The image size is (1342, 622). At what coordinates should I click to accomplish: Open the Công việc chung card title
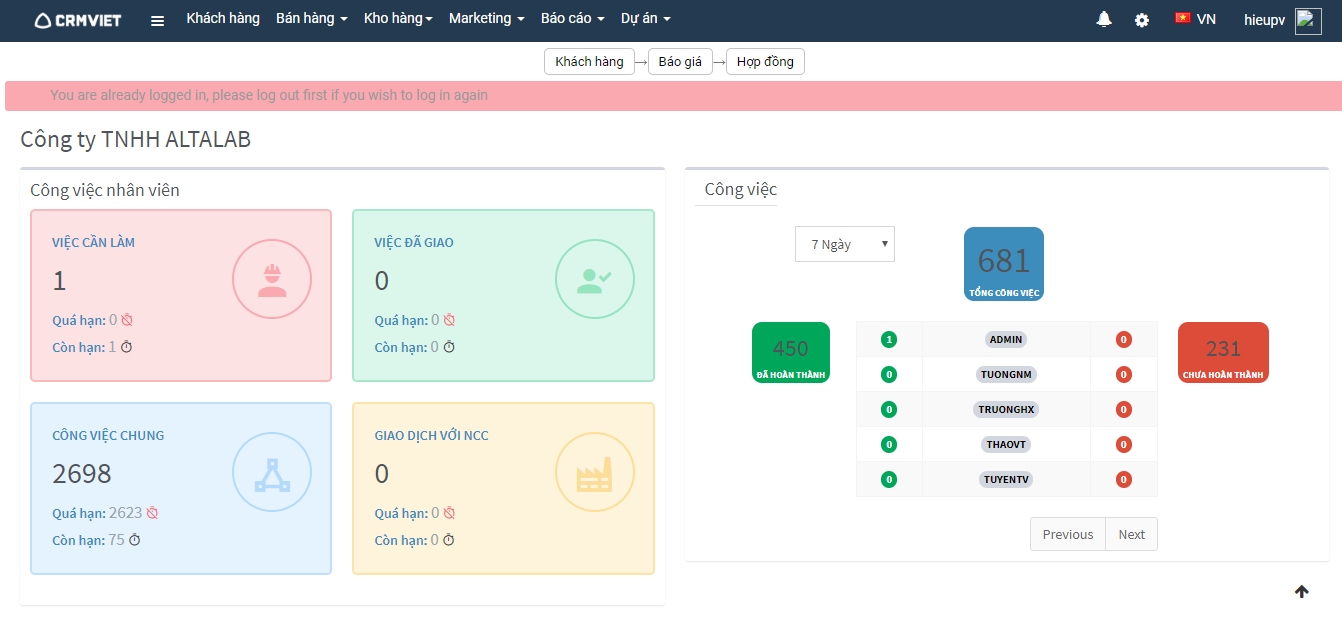(108, 435)
